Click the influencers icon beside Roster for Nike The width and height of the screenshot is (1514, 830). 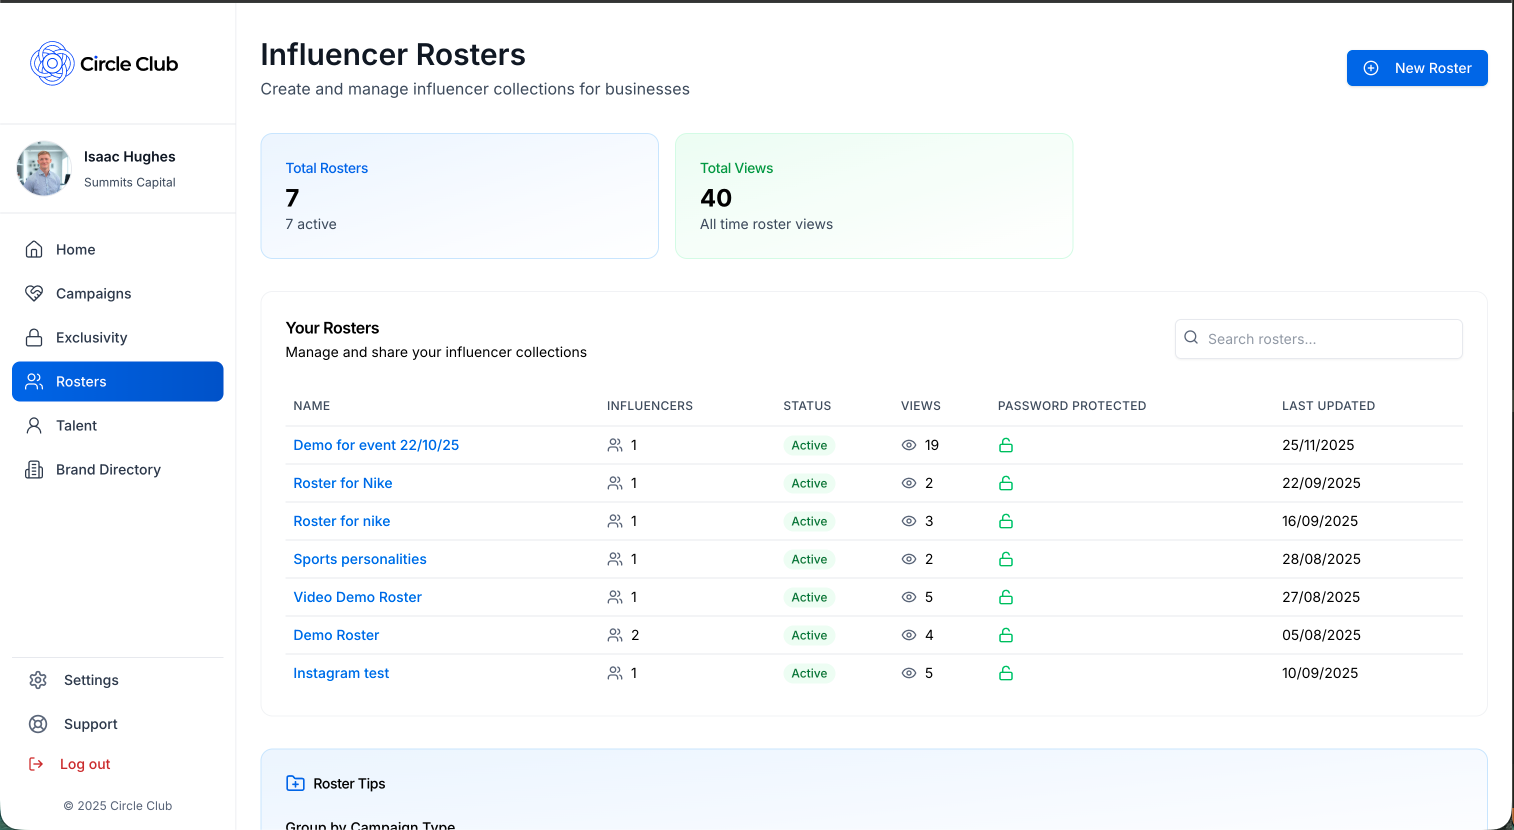615,483
